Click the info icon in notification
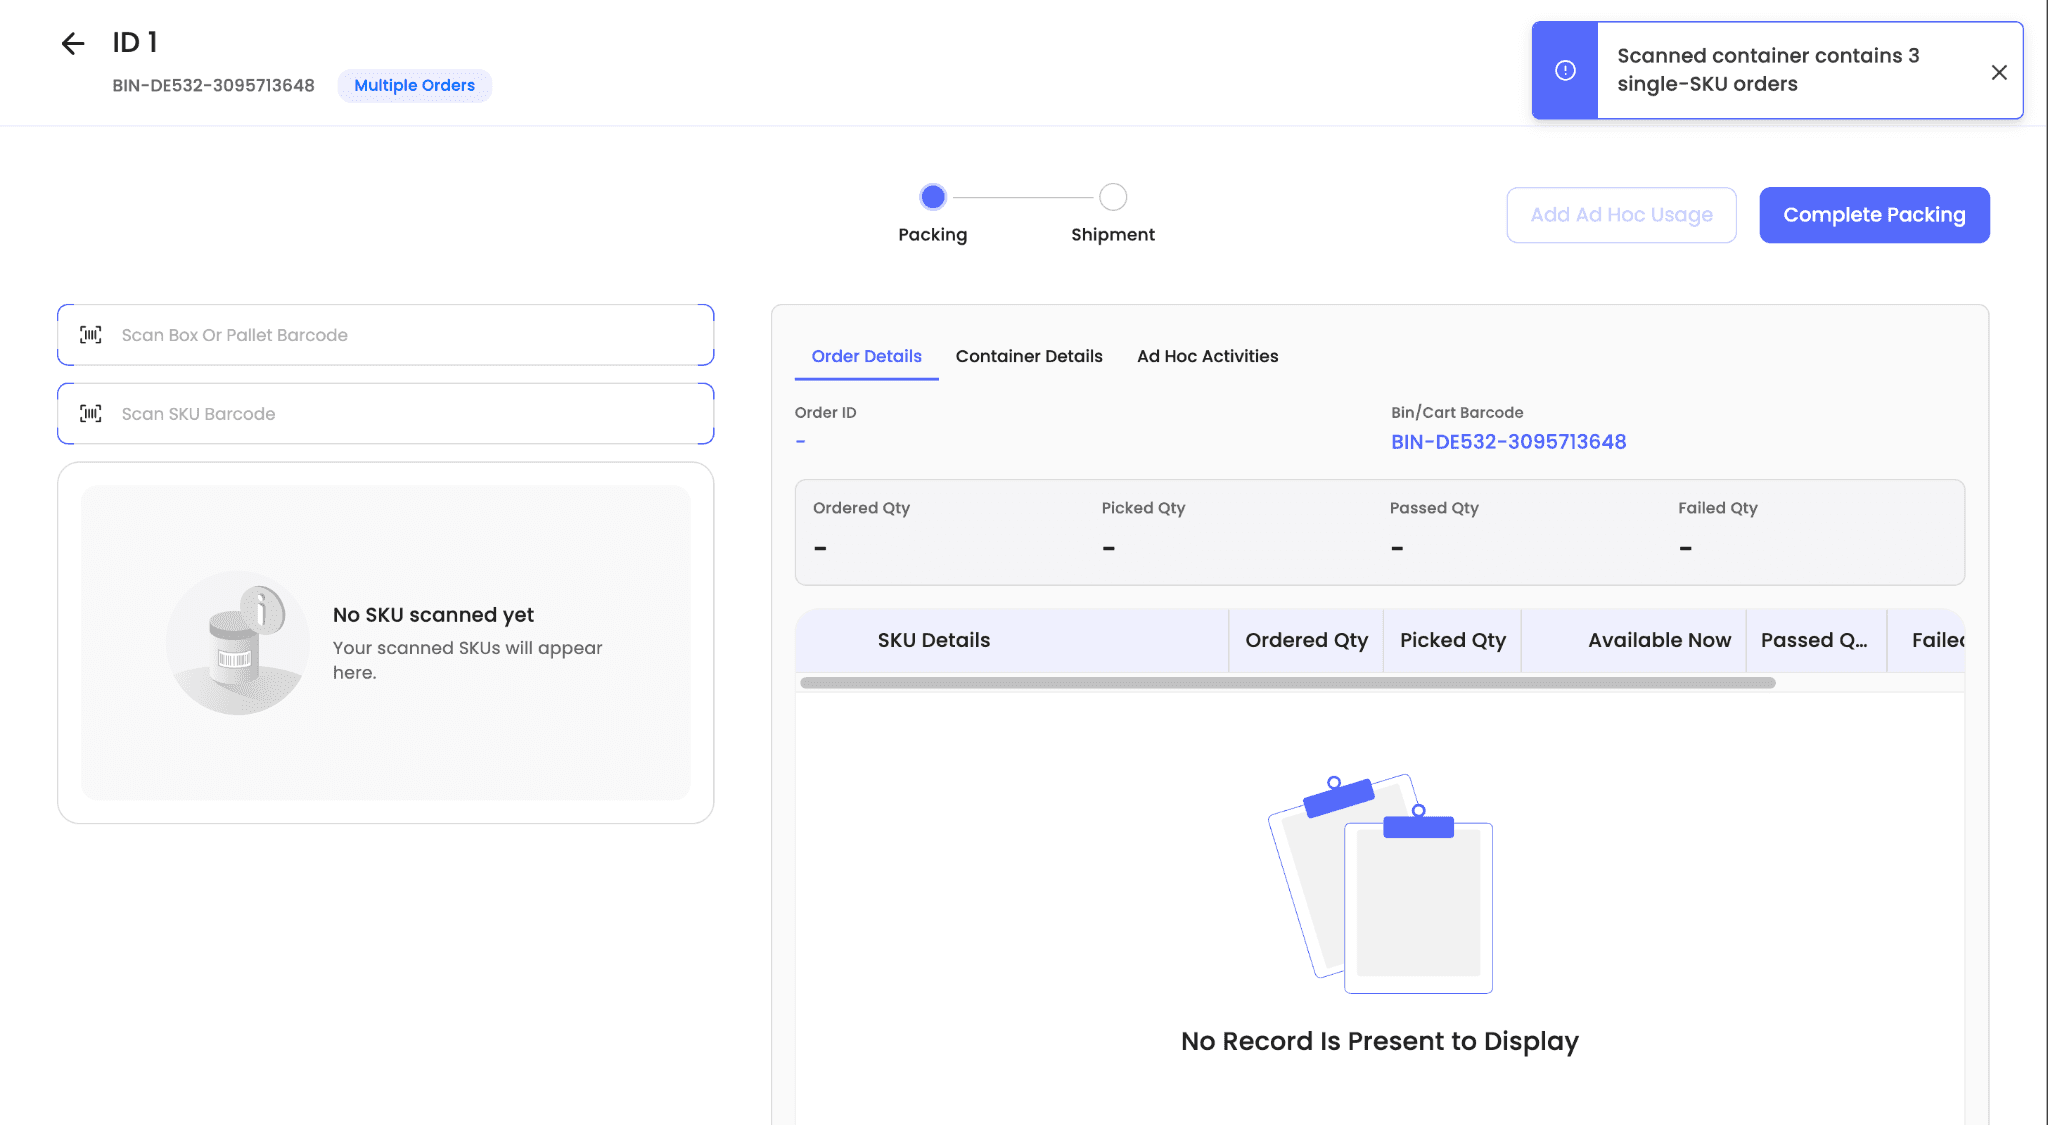Image resolution: width=2048 pixels, height=1125 pixels. tap(1565, 70)
